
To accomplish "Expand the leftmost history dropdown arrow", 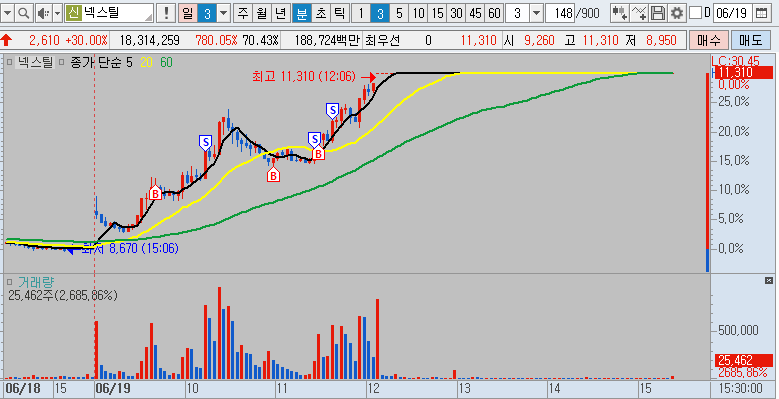I will click(x=7, y=13).
